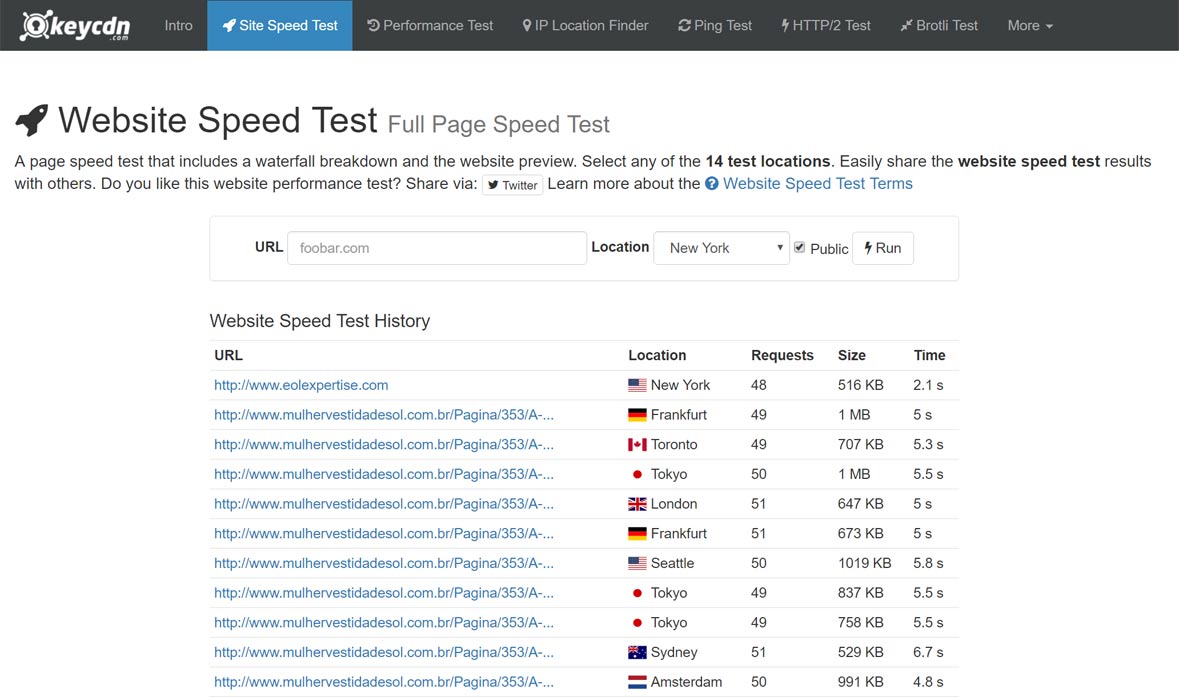Open the eolexpertise.com history link
This screenshot has width=1179, height=697.
pyautogui.click(x=301, y=385)
